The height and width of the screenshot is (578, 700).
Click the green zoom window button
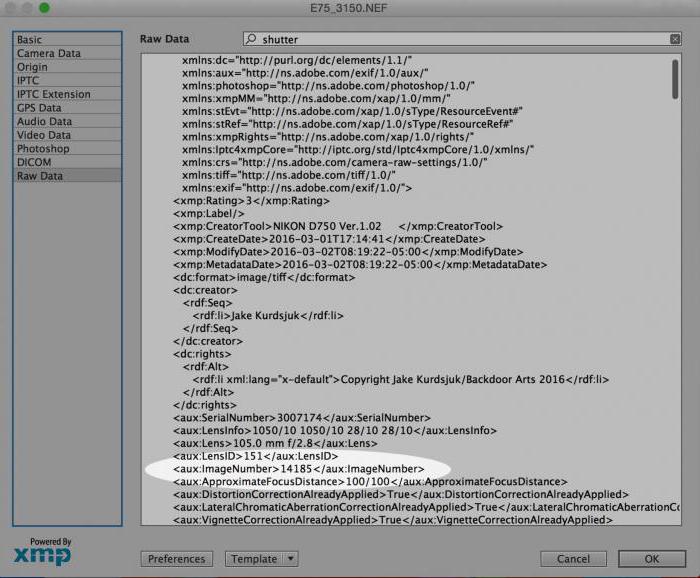coord(44,8)
